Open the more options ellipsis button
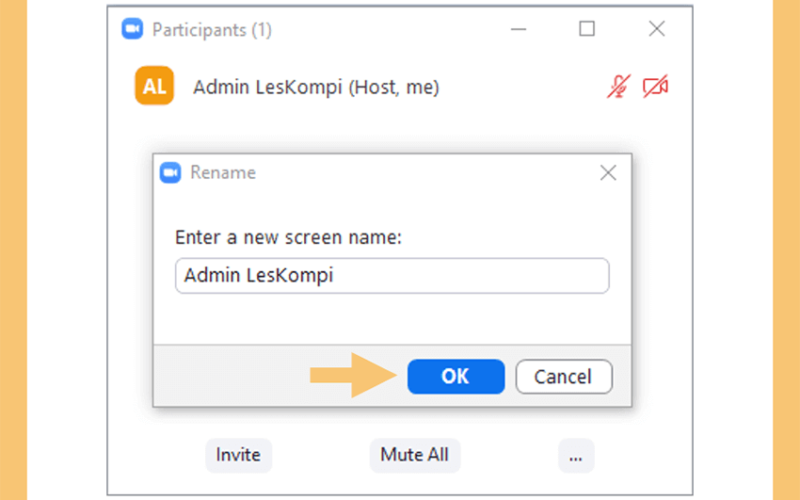This screenshot has height=500, width=800. [576, 455]
